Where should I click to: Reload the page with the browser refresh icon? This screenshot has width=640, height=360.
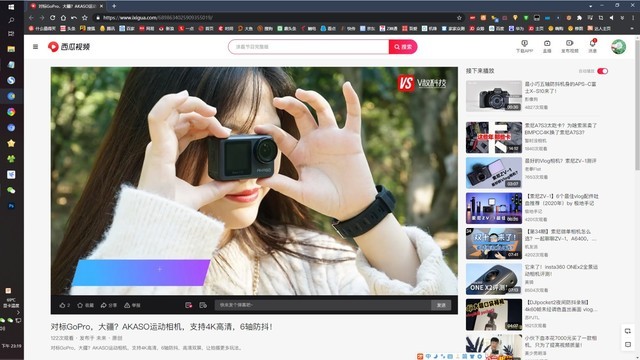(52, 18)
